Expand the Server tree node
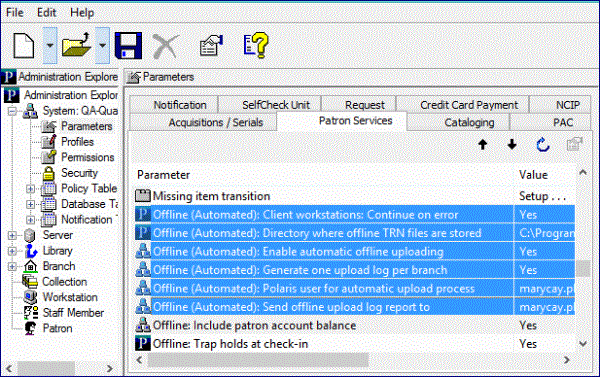Viewport: 600px width, 377px height. 12,235
